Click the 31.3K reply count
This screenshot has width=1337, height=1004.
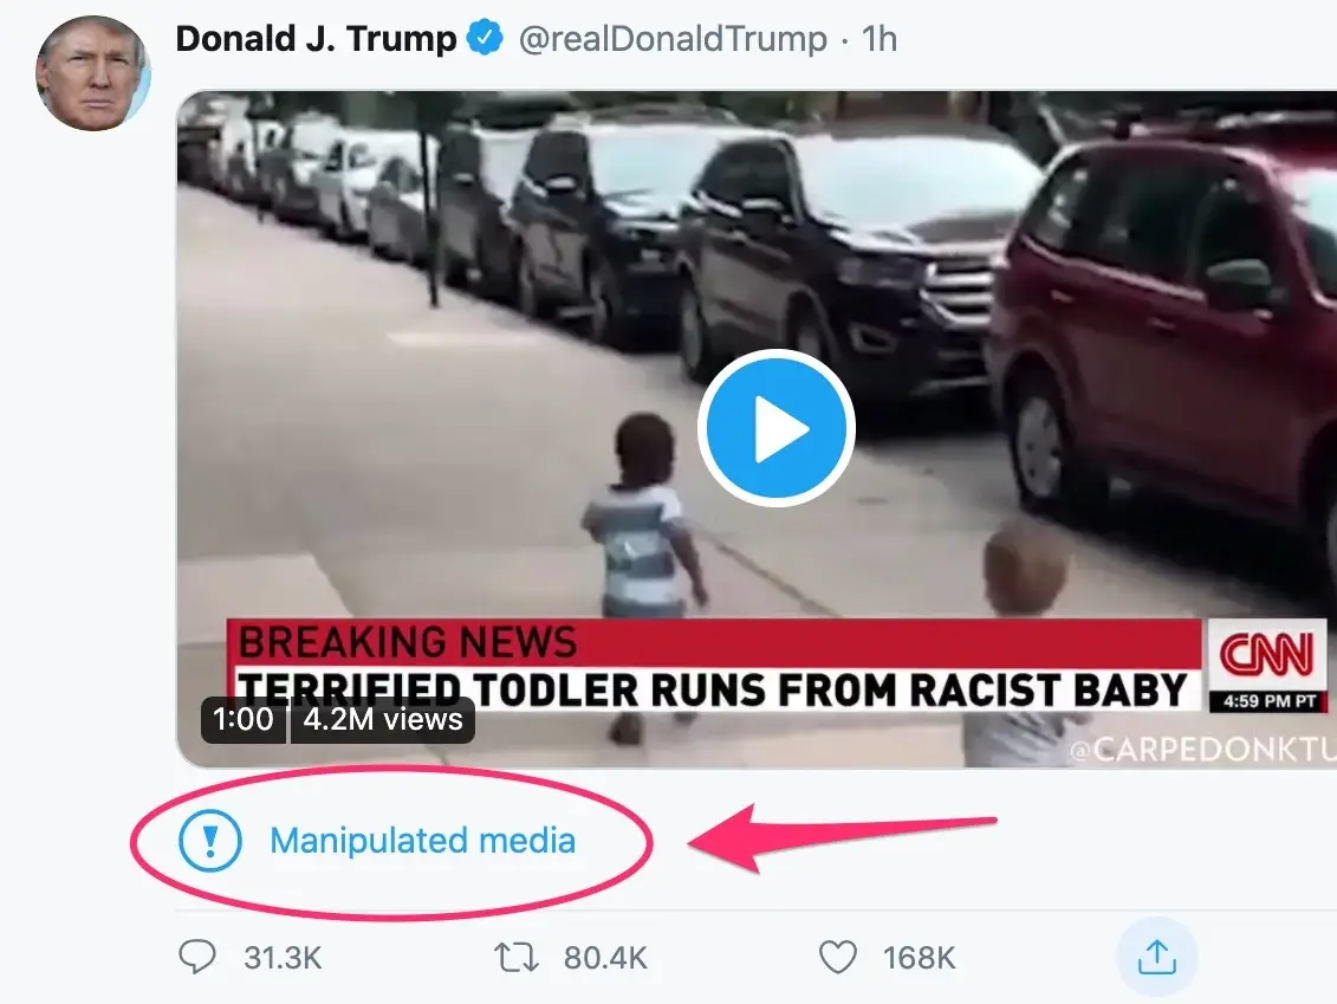tap(283, 958)
